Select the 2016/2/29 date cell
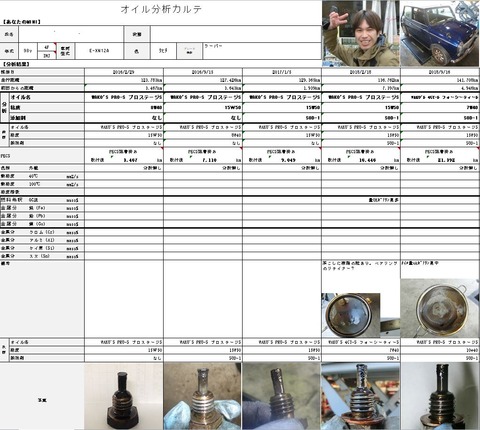The width and height of the screenshot is (480, 430). click(x=124, y=72)
